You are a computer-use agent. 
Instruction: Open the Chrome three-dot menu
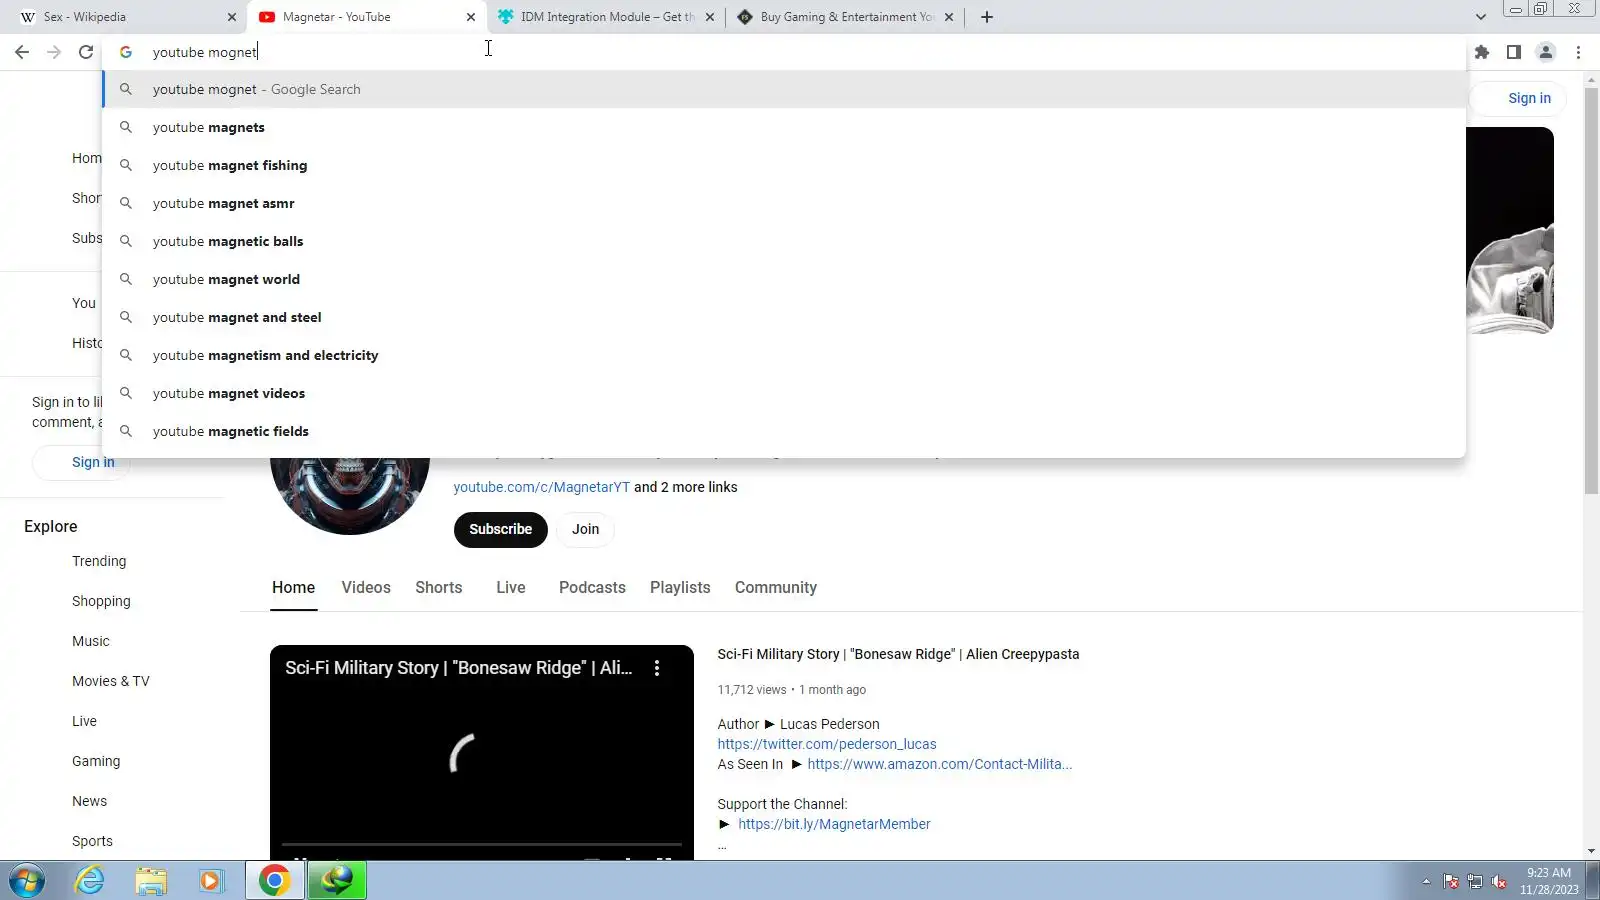pyautogui.click(x=1579, y=52)
